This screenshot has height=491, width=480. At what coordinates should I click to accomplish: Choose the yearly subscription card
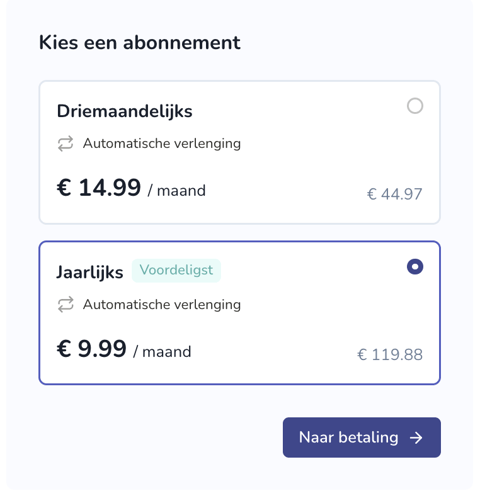[x=240, y=313]
